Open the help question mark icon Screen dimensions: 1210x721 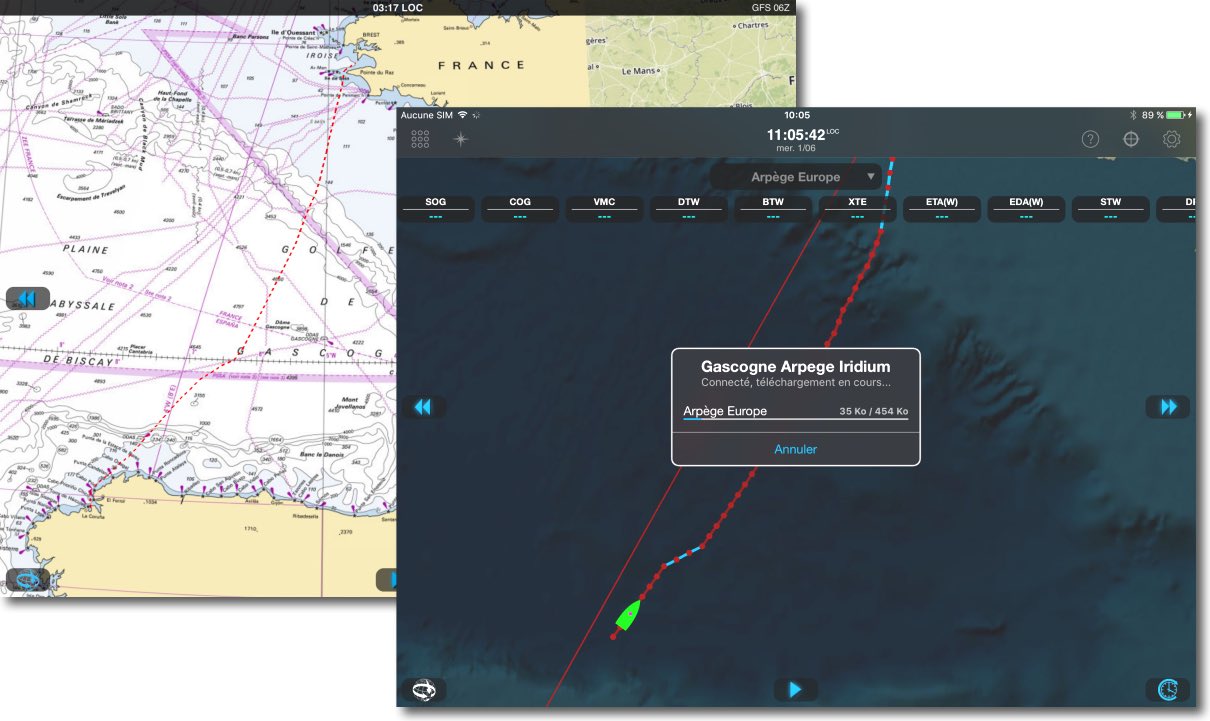pos(1091,139)
